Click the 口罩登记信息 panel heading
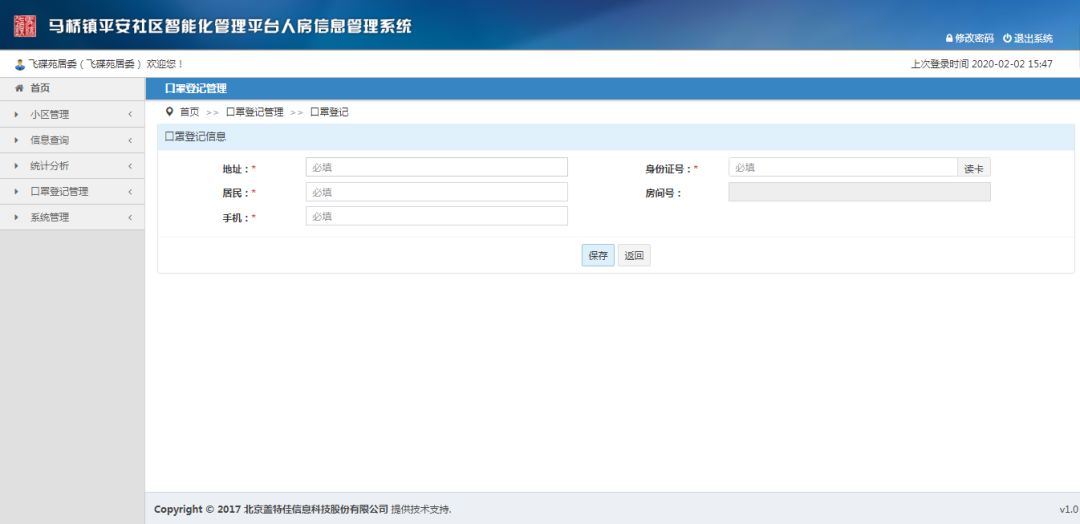The width and height of the screenshot is (1080, 524). pos(196,136)
